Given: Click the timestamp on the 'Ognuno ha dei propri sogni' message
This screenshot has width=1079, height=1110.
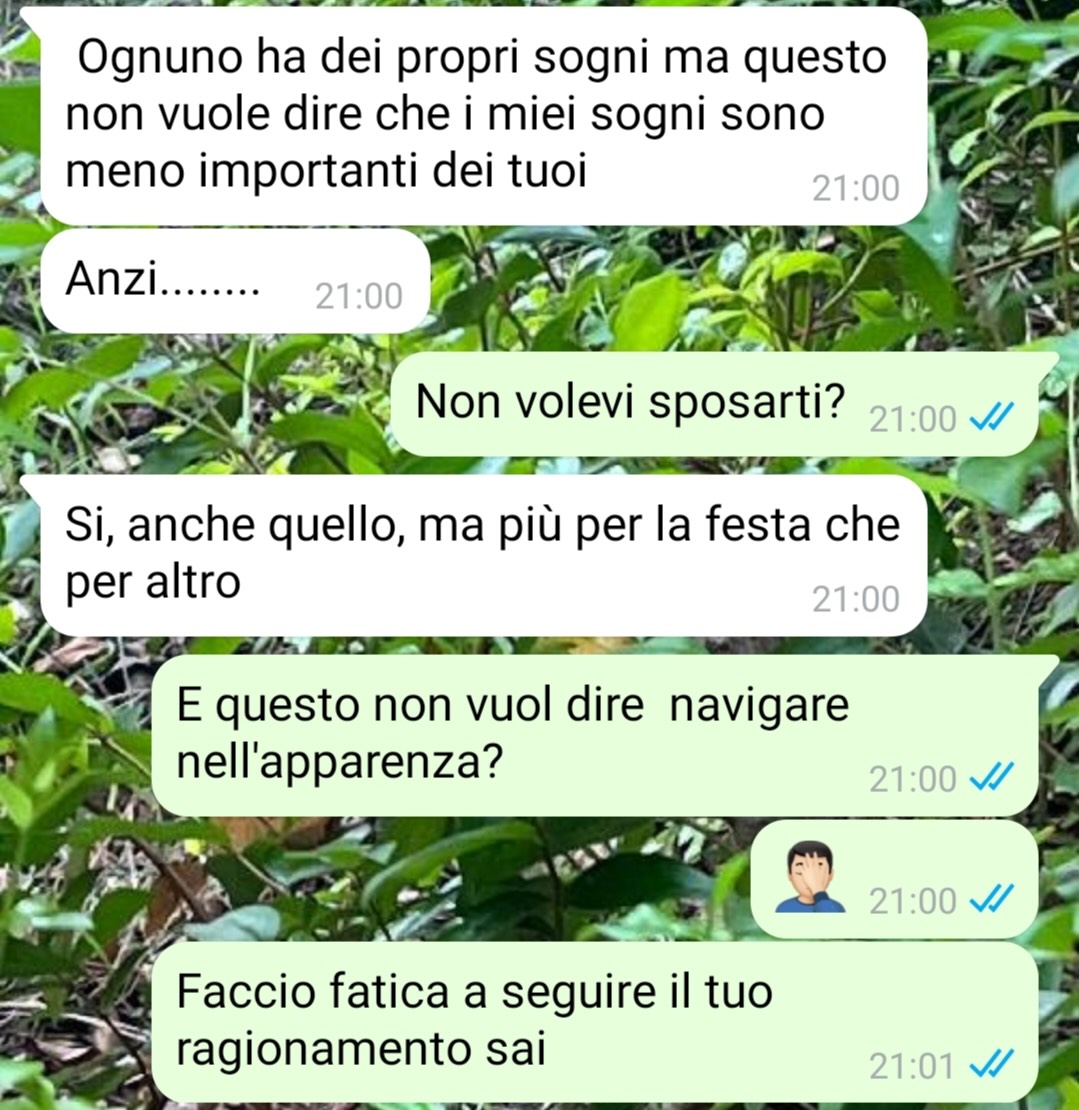Looking at the screenshot, I should (856, 188).
